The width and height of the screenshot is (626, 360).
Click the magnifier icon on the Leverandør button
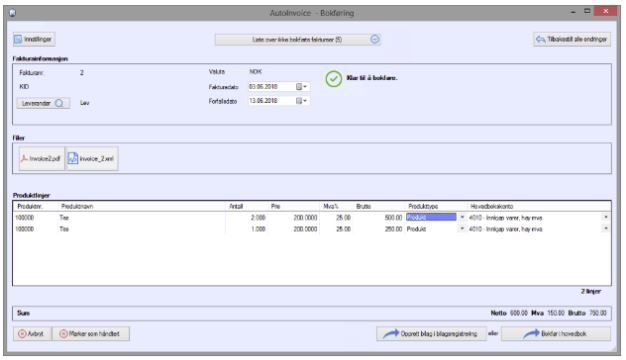pos(59,103)
